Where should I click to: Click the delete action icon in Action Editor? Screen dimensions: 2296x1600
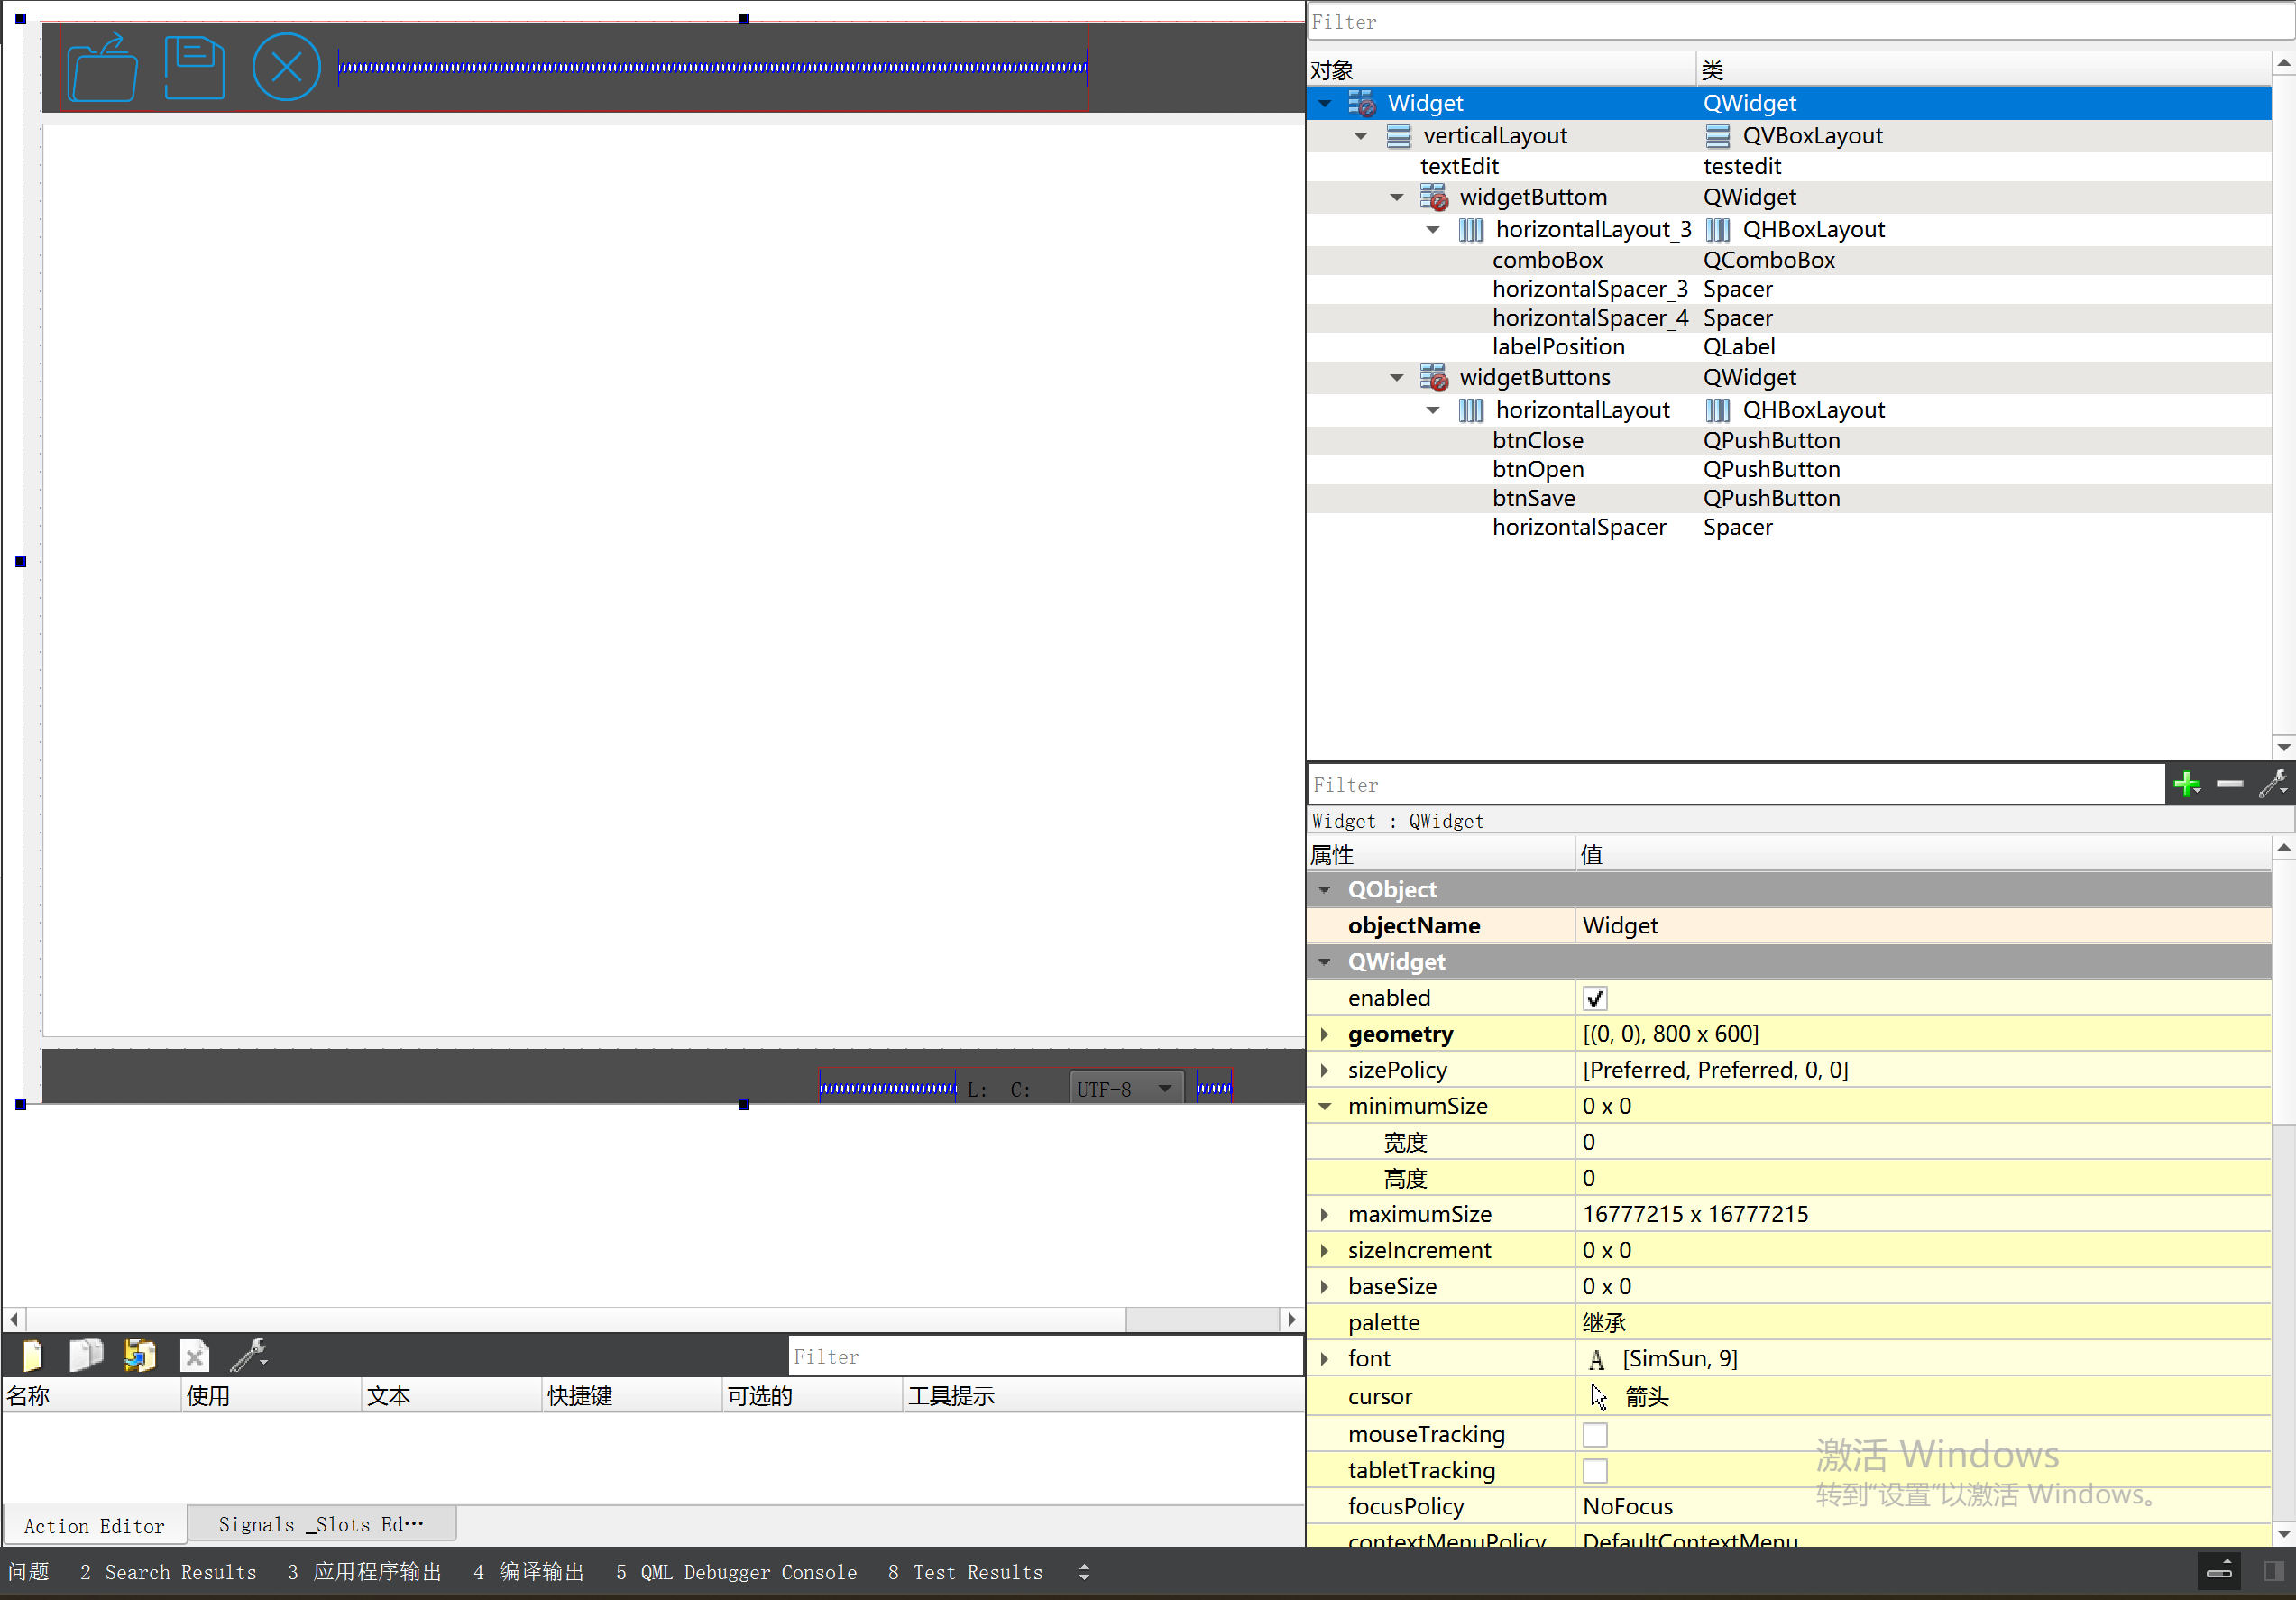(x=194, y=1356)
